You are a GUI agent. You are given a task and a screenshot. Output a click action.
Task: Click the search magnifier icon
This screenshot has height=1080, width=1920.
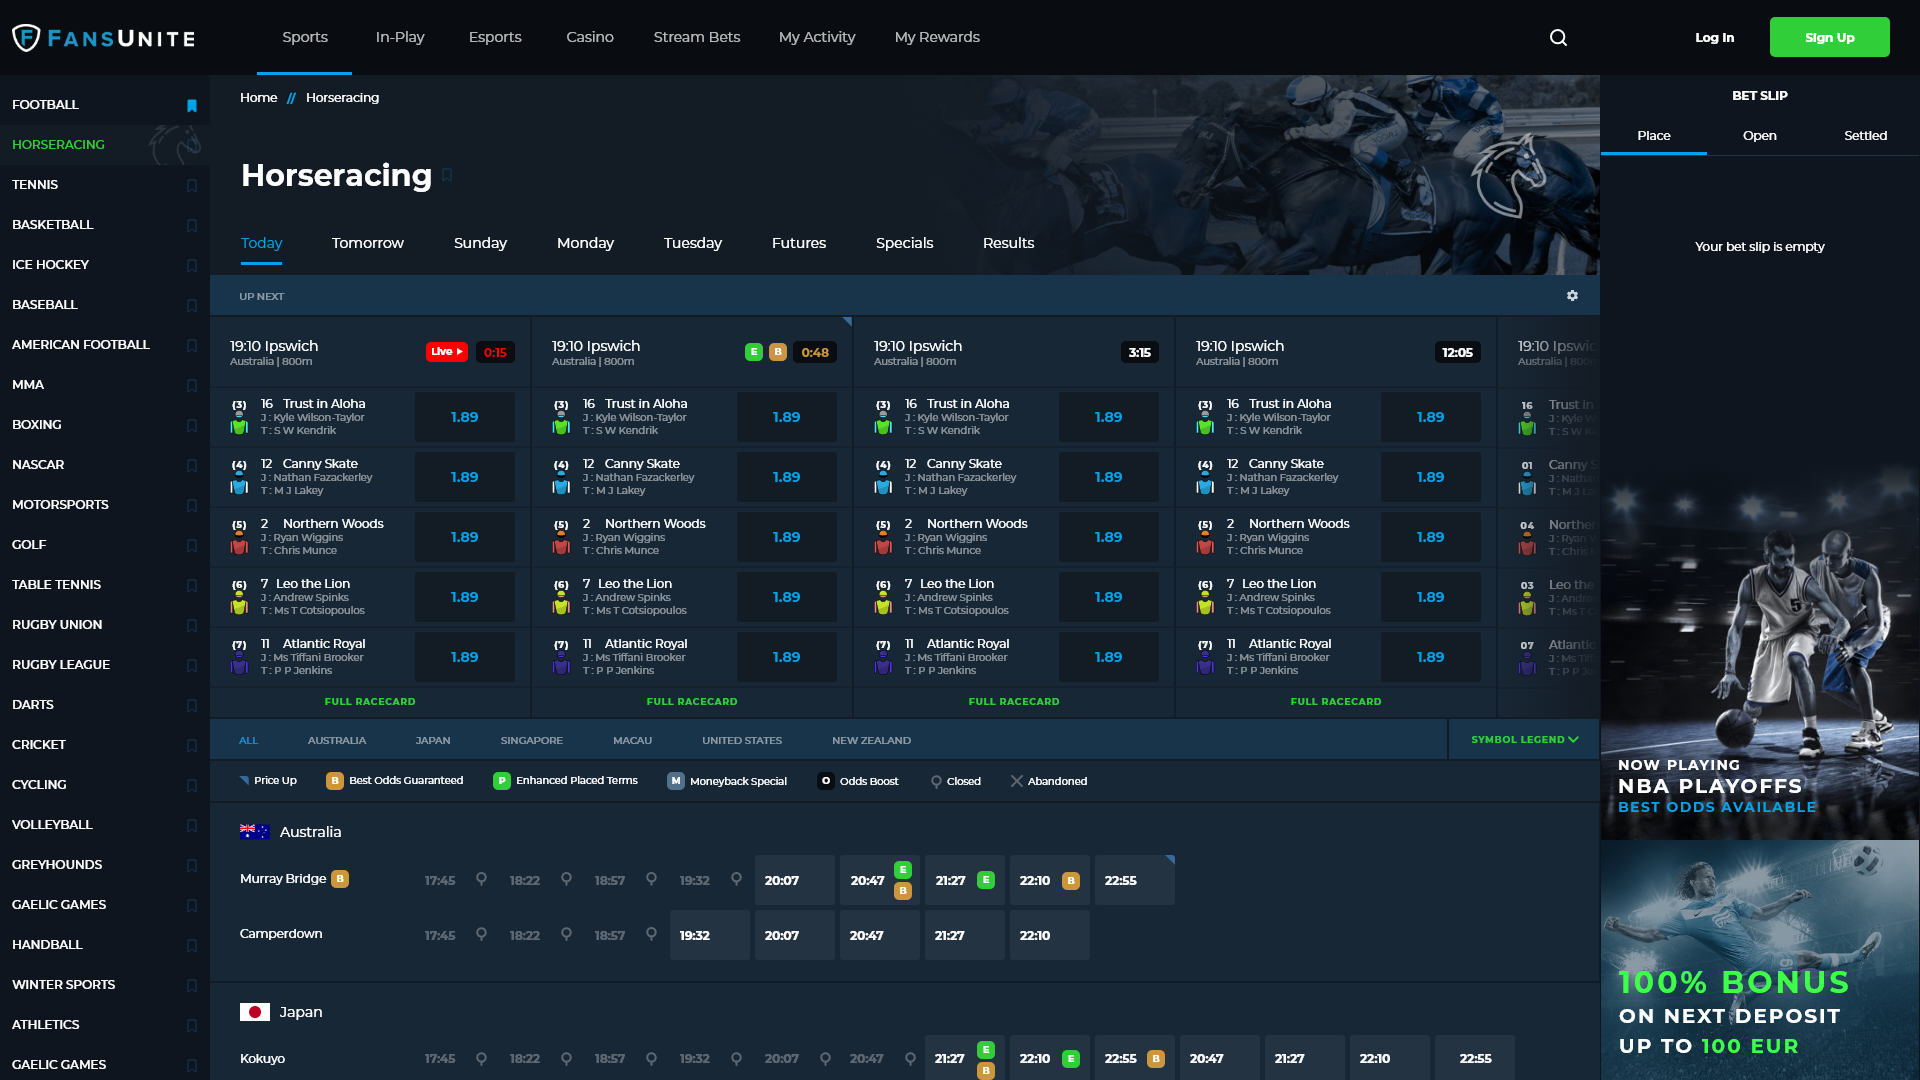[1558, 38]
